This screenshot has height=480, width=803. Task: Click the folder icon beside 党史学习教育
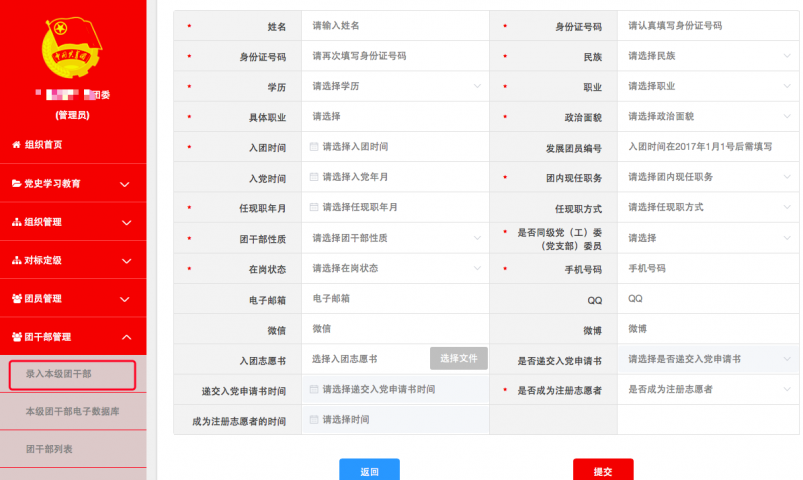(x=16, y=184)
